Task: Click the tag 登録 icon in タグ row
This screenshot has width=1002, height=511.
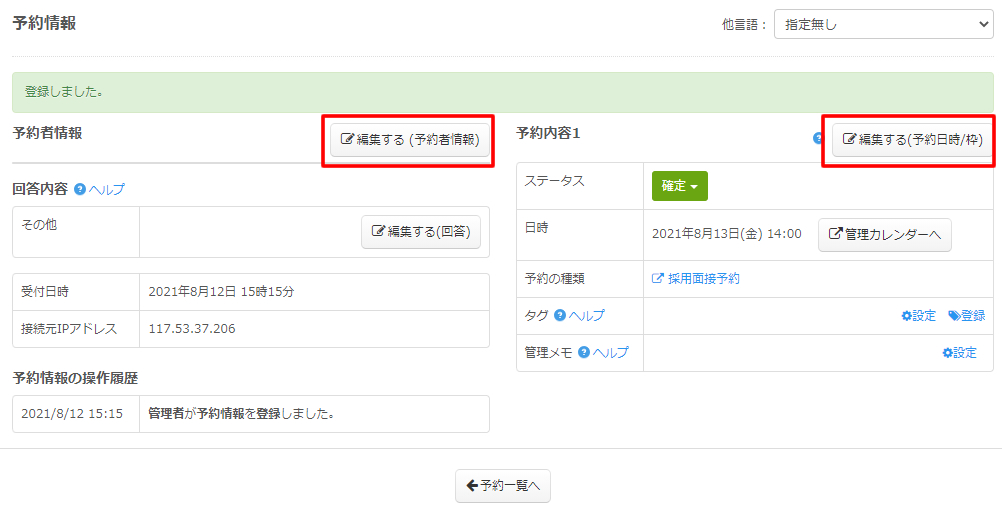Action: (966, 316)
